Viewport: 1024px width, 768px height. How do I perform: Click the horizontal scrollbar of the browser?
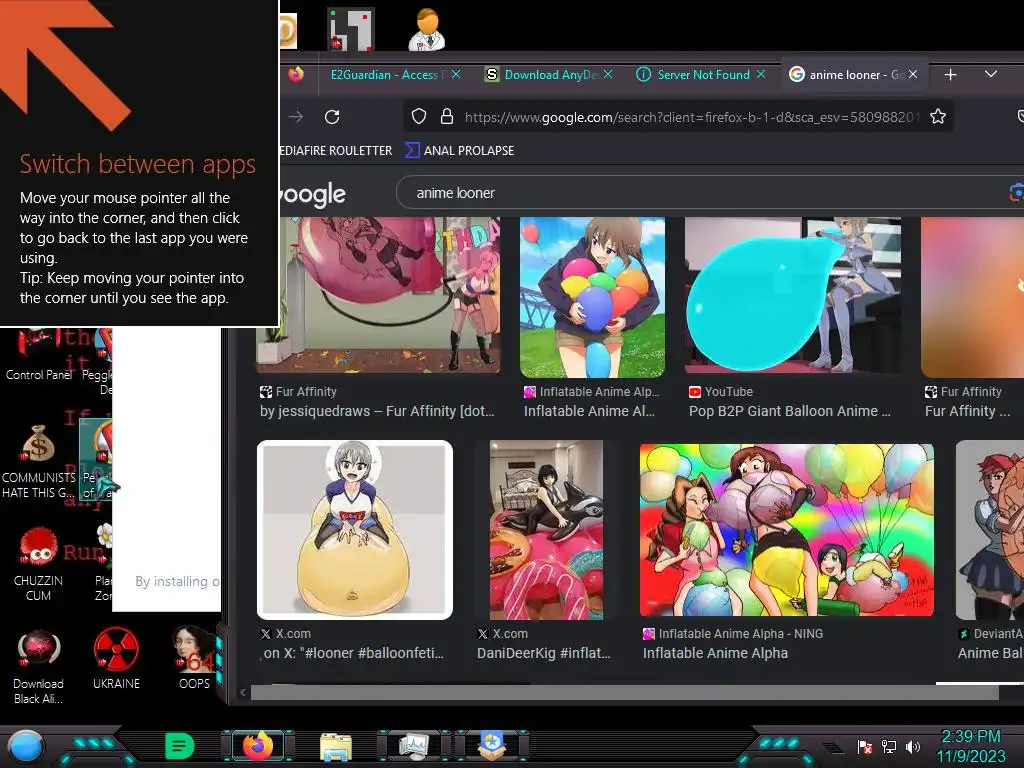click(624, 692)
